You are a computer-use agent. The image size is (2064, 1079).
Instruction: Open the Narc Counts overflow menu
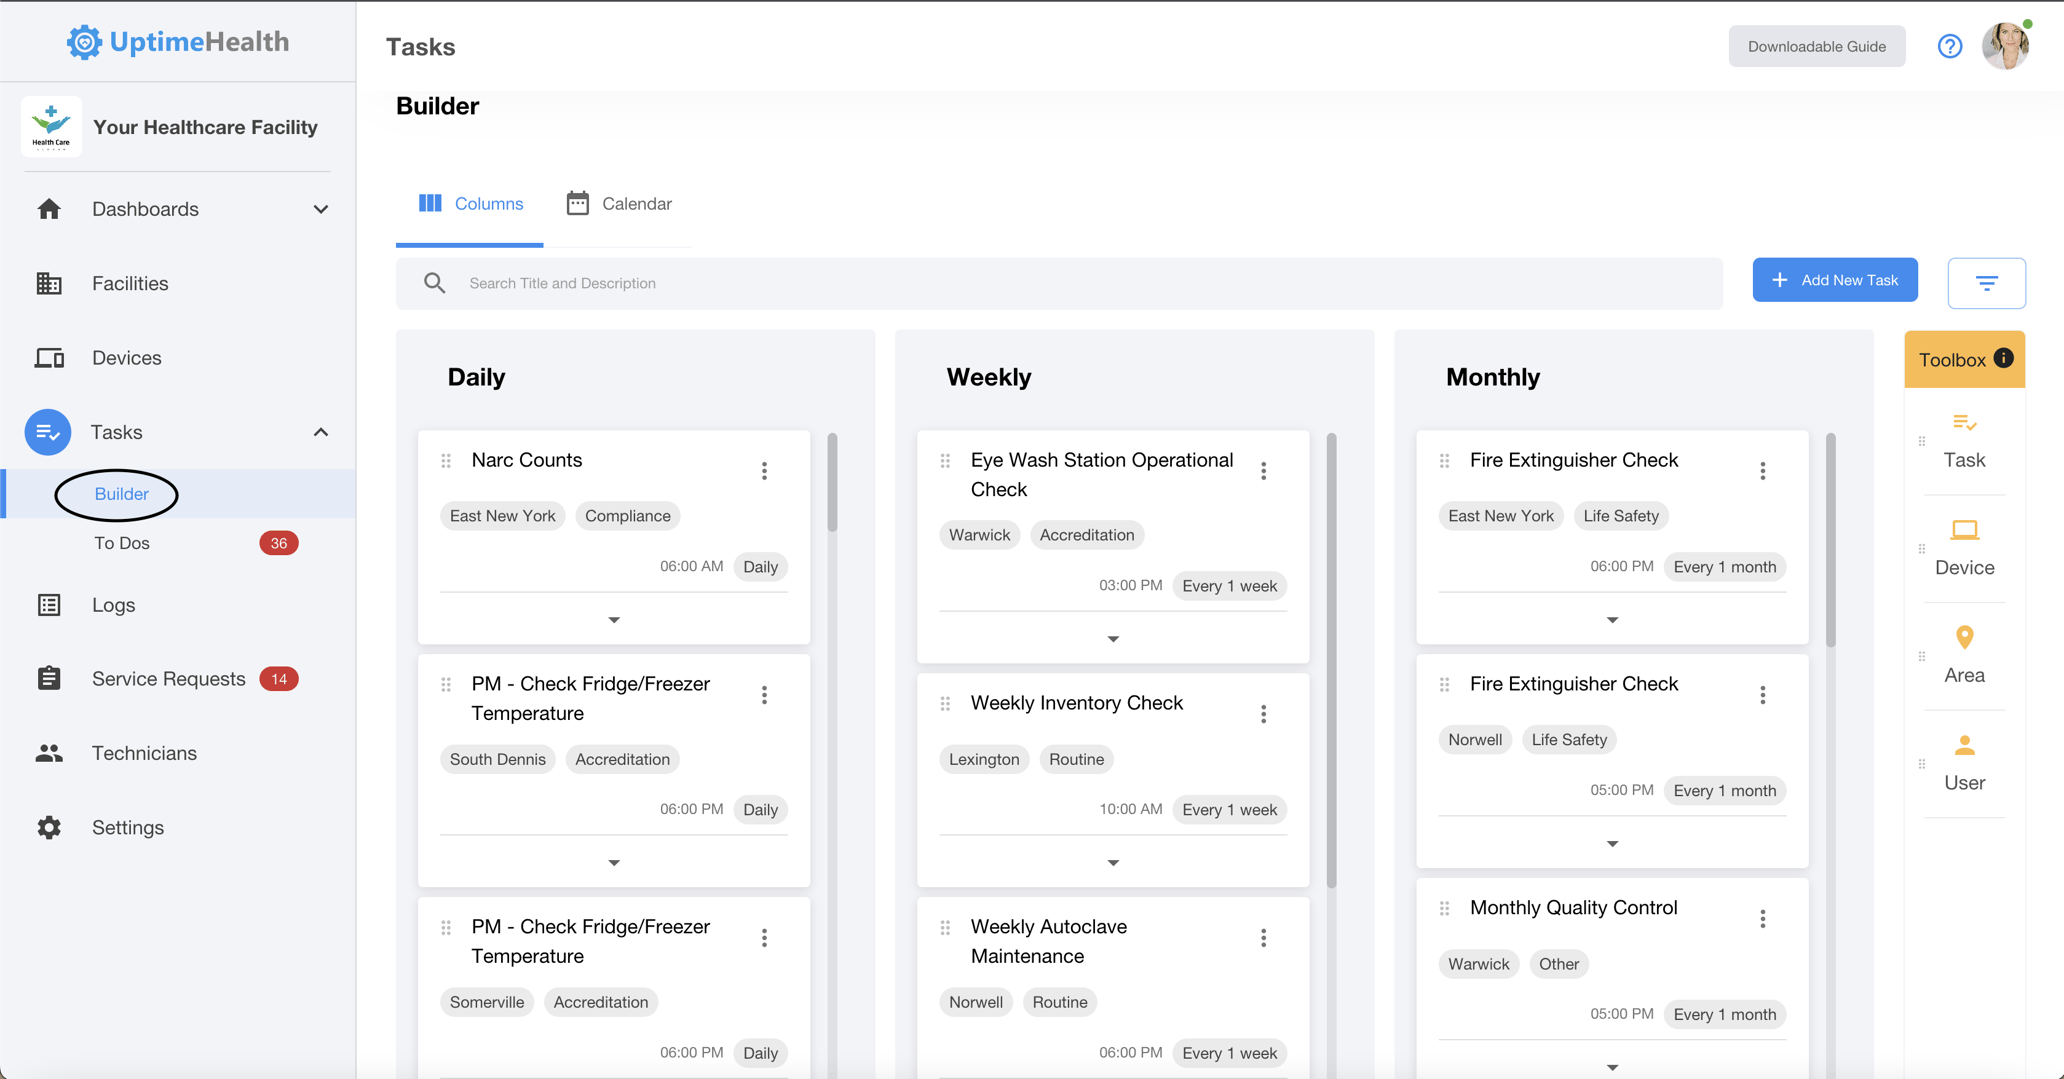click(x=764, y=470)
